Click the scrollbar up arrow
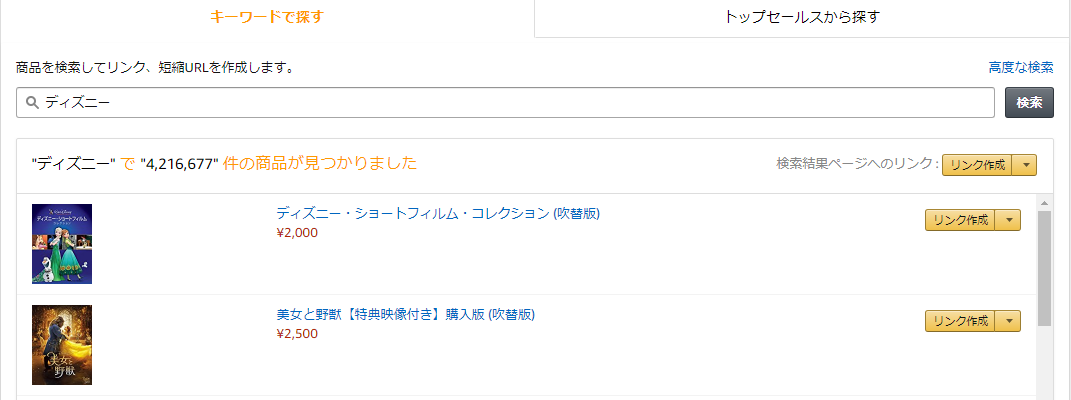1071x400 pixels. (x=1044, y=203)
